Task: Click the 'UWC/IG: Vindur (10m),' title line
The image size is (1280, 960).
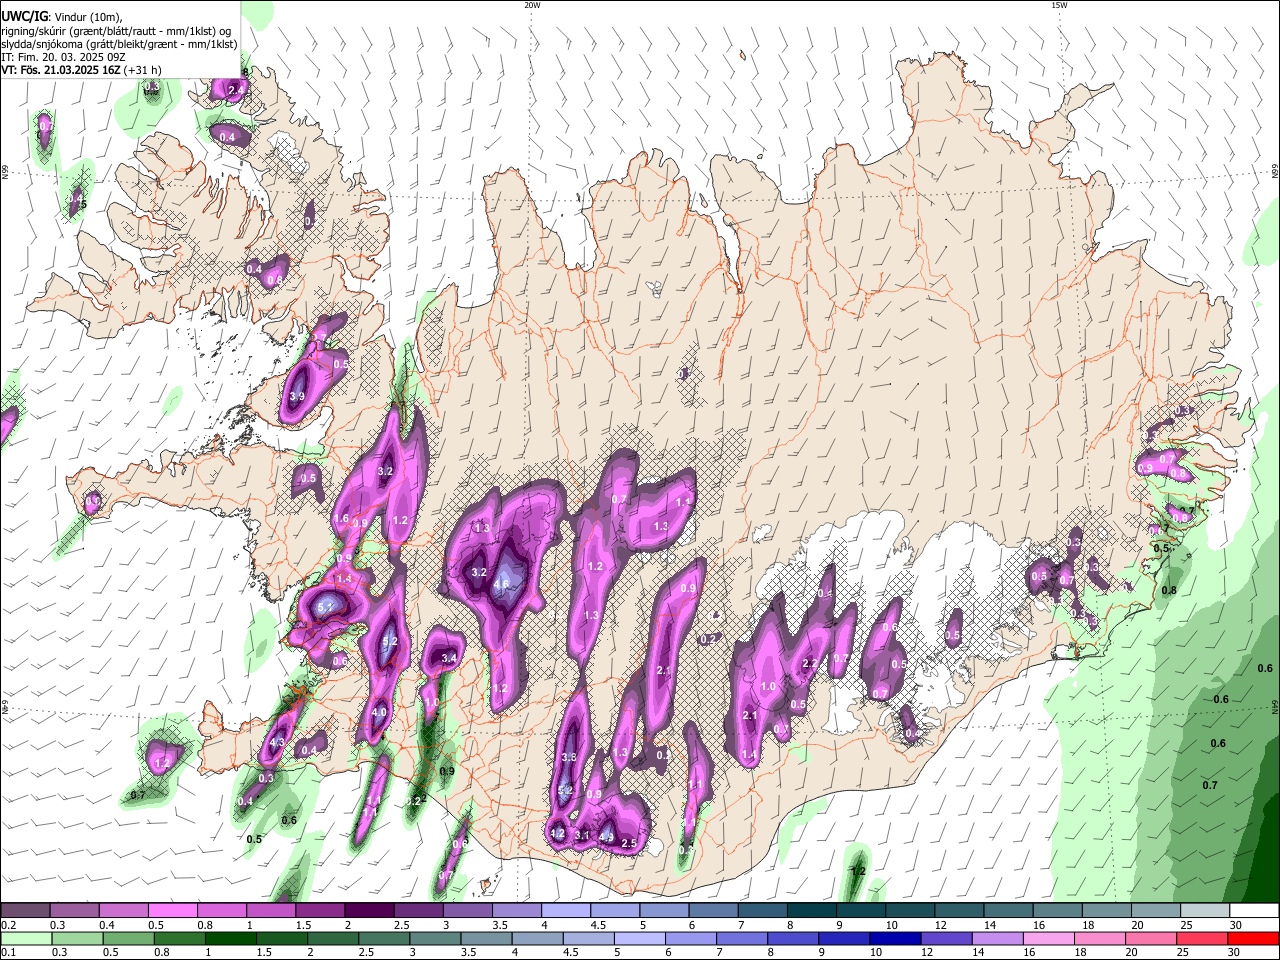Action: [61, 17]
